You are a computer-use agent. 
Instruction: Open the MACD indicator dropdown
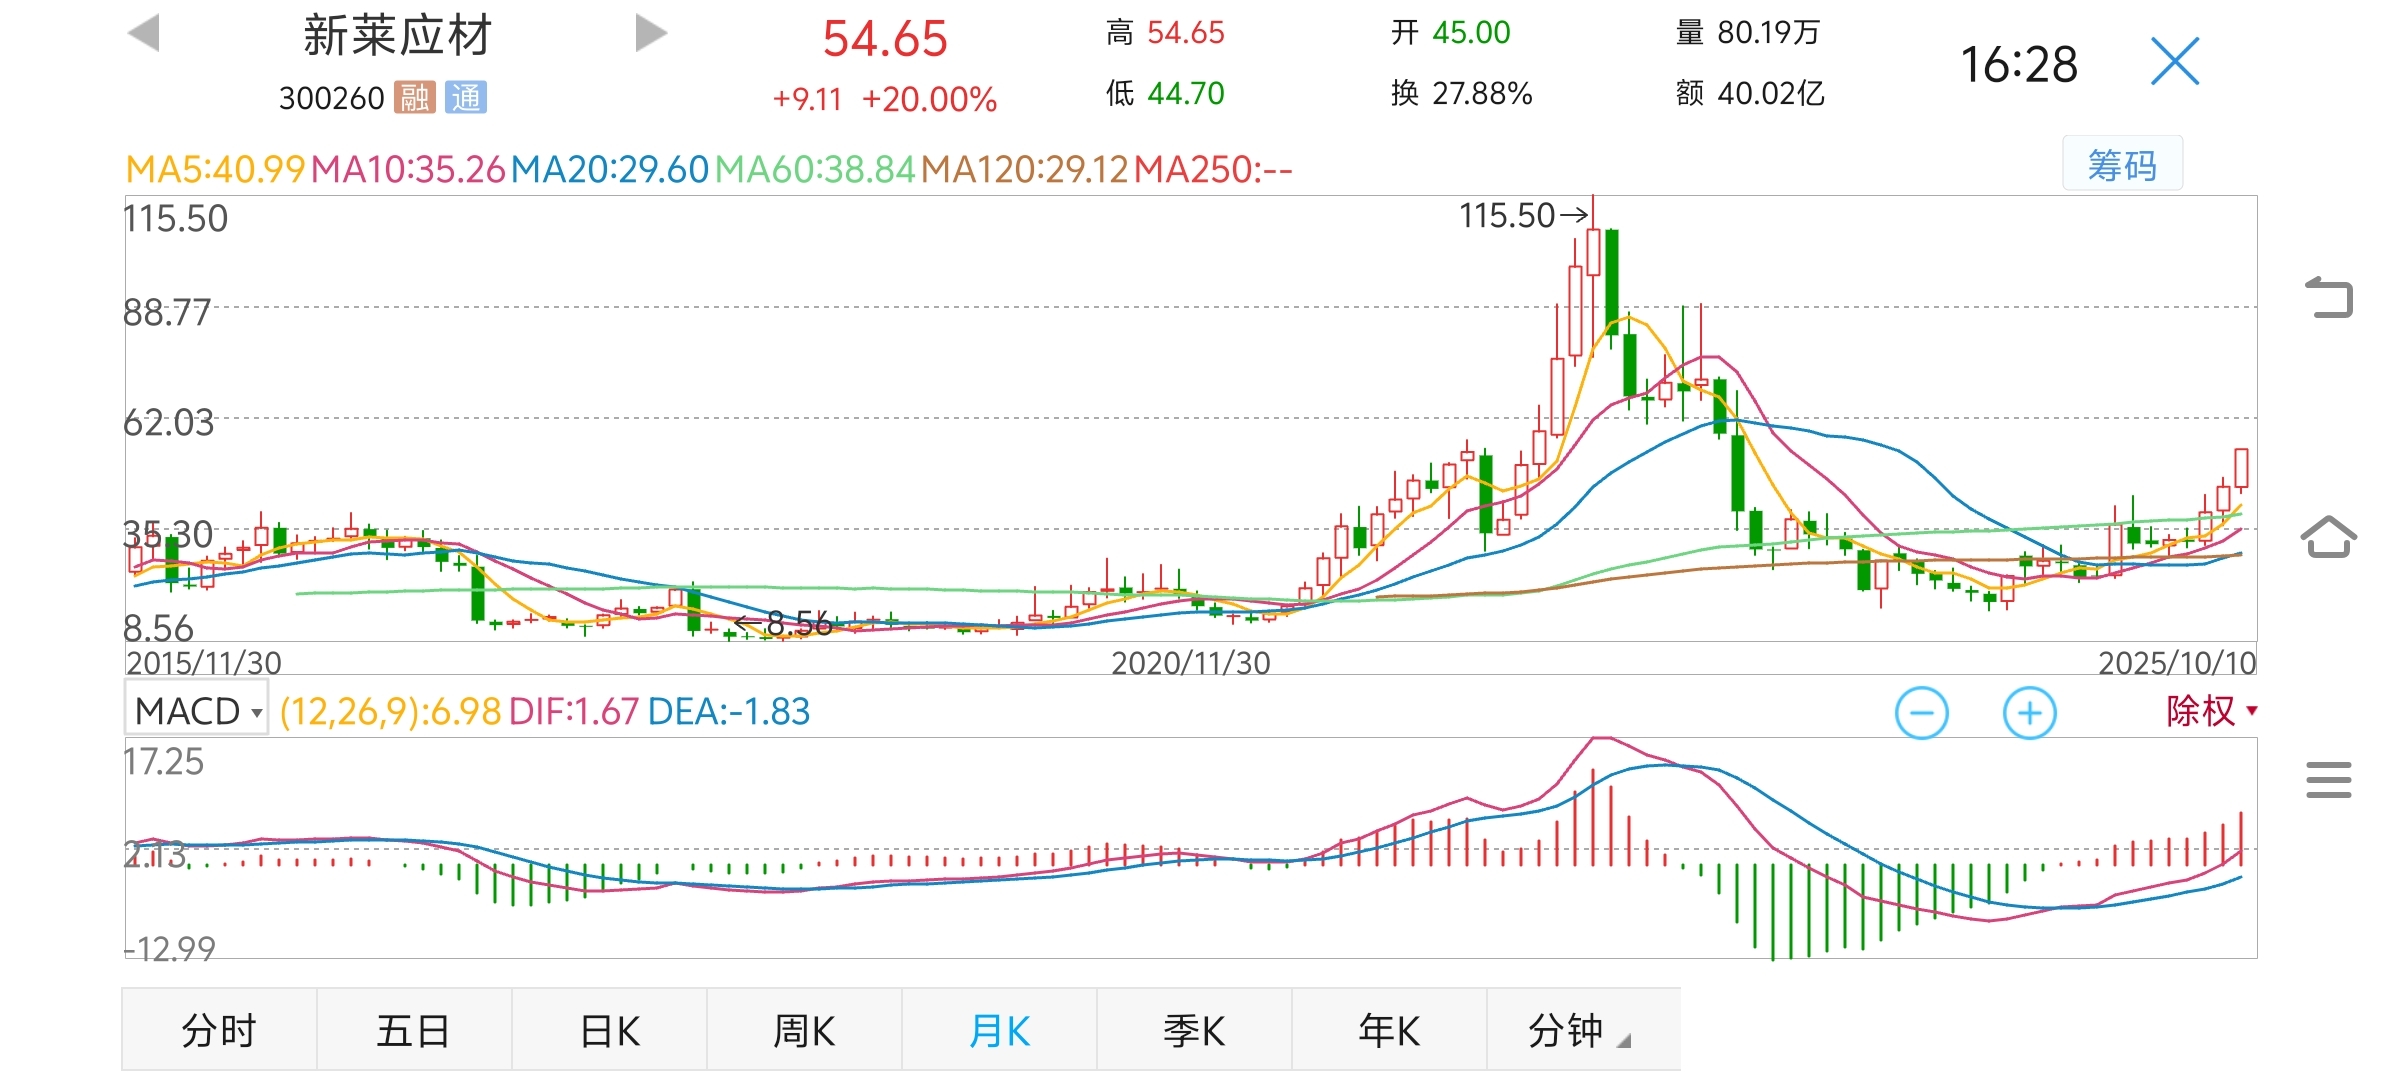(197, 711)
